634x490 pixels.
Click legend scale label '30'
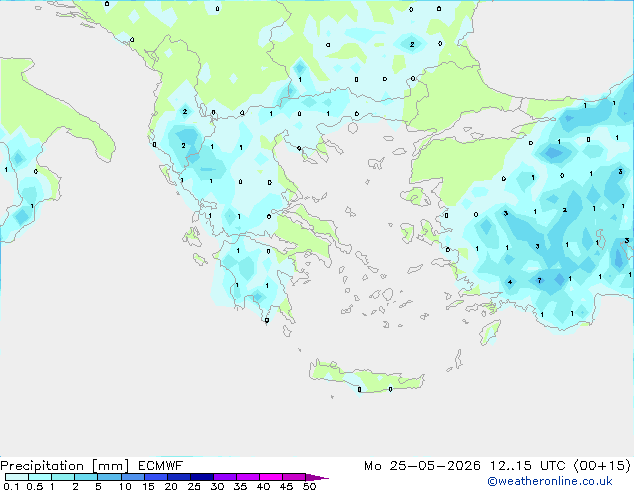[217, 486]
